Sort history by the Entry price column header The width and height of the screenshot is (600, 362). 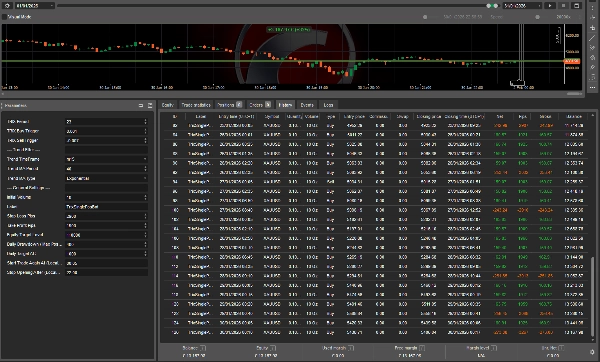coord(354,116)
